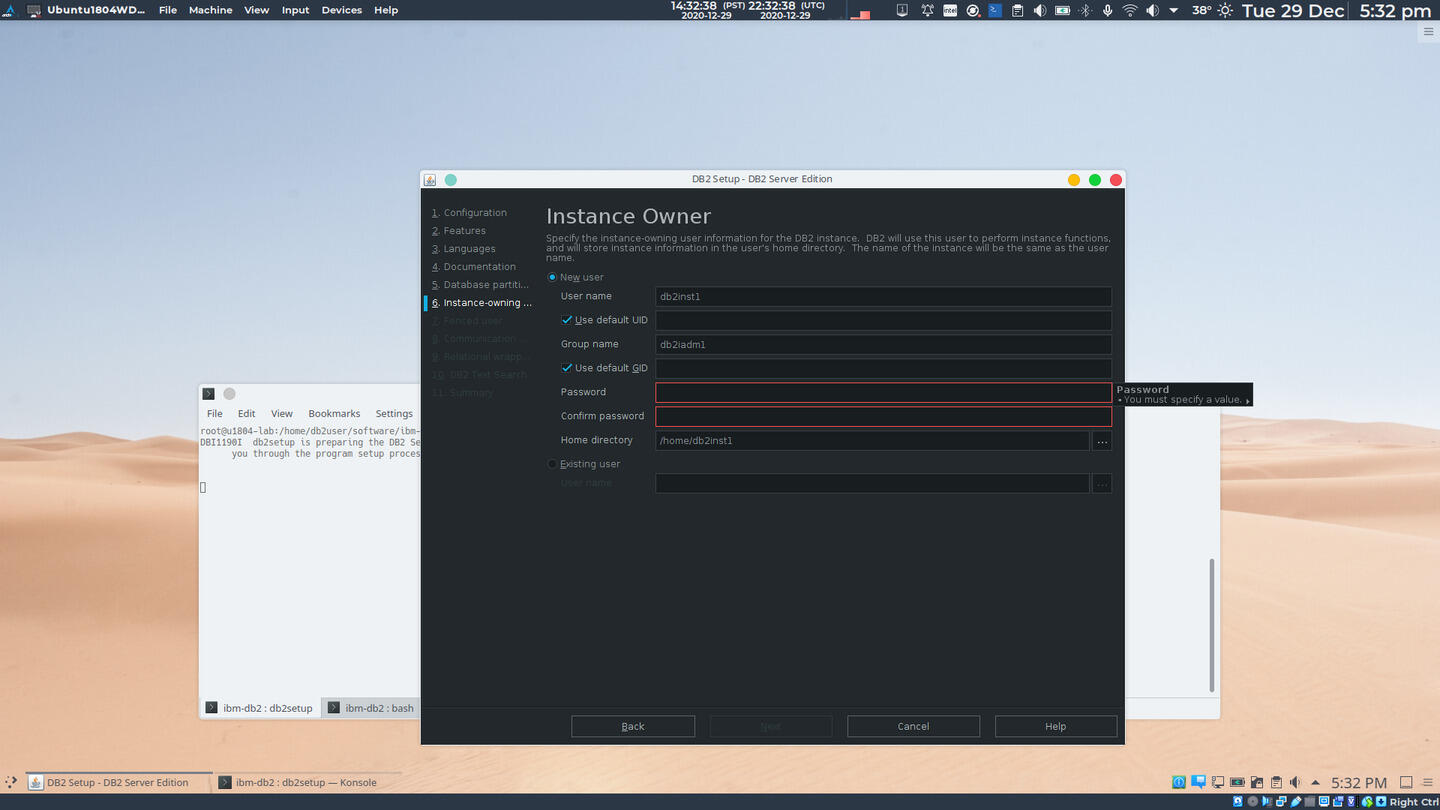Image resolution: width=1440 pixels, height=810 pixels.
Task: Click the battery icon in the top panel
Action: [1062, 10]
